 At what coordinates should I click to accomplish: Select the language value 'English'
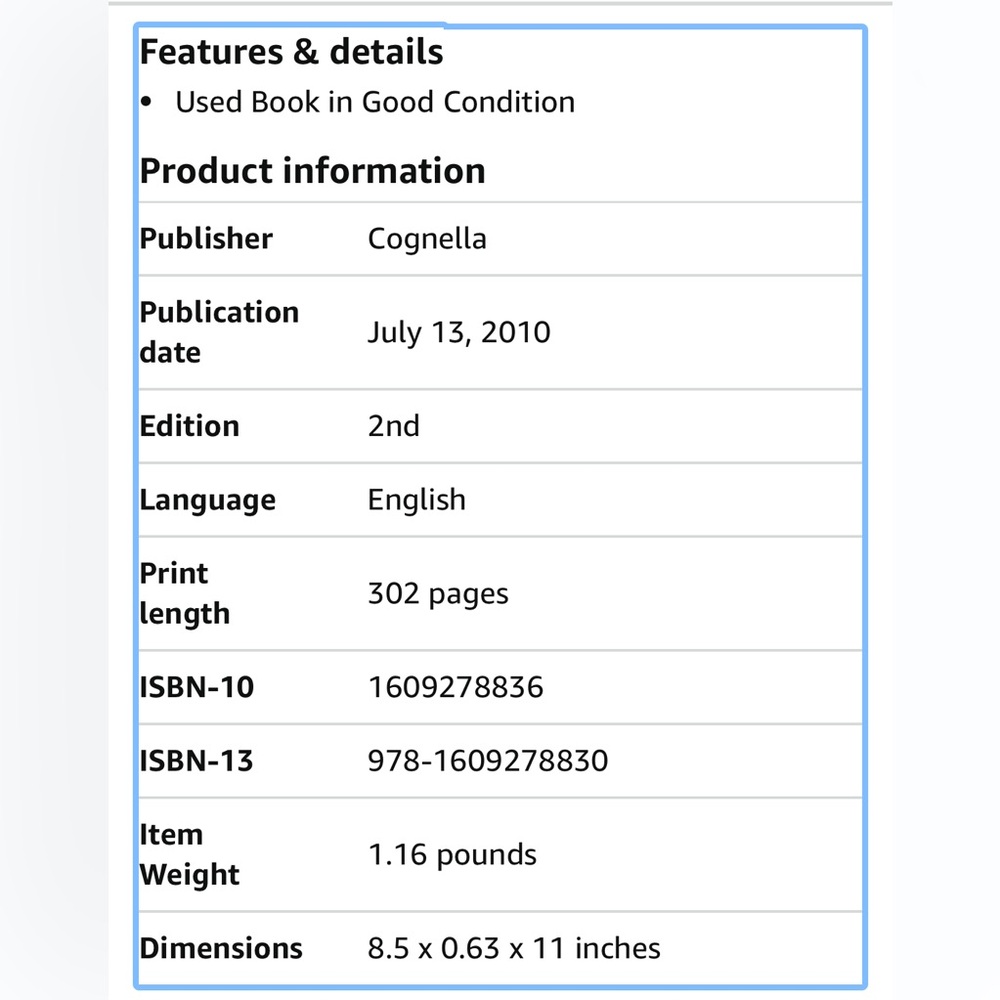coord(417,500)
